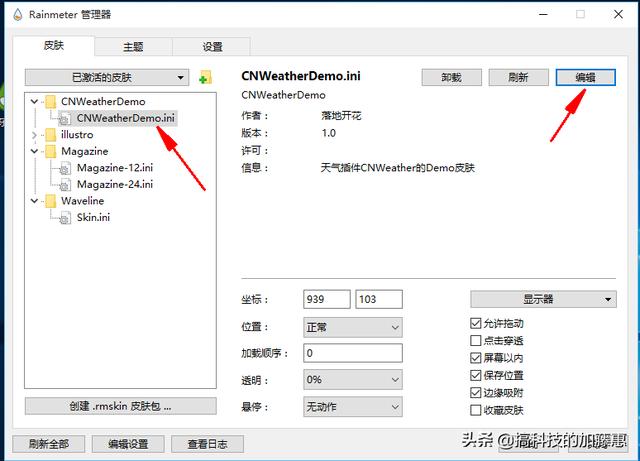Screen dimensions: 640x461
Task: Click the Y coordinate field showing 103
Action: (x=379, y=299)
